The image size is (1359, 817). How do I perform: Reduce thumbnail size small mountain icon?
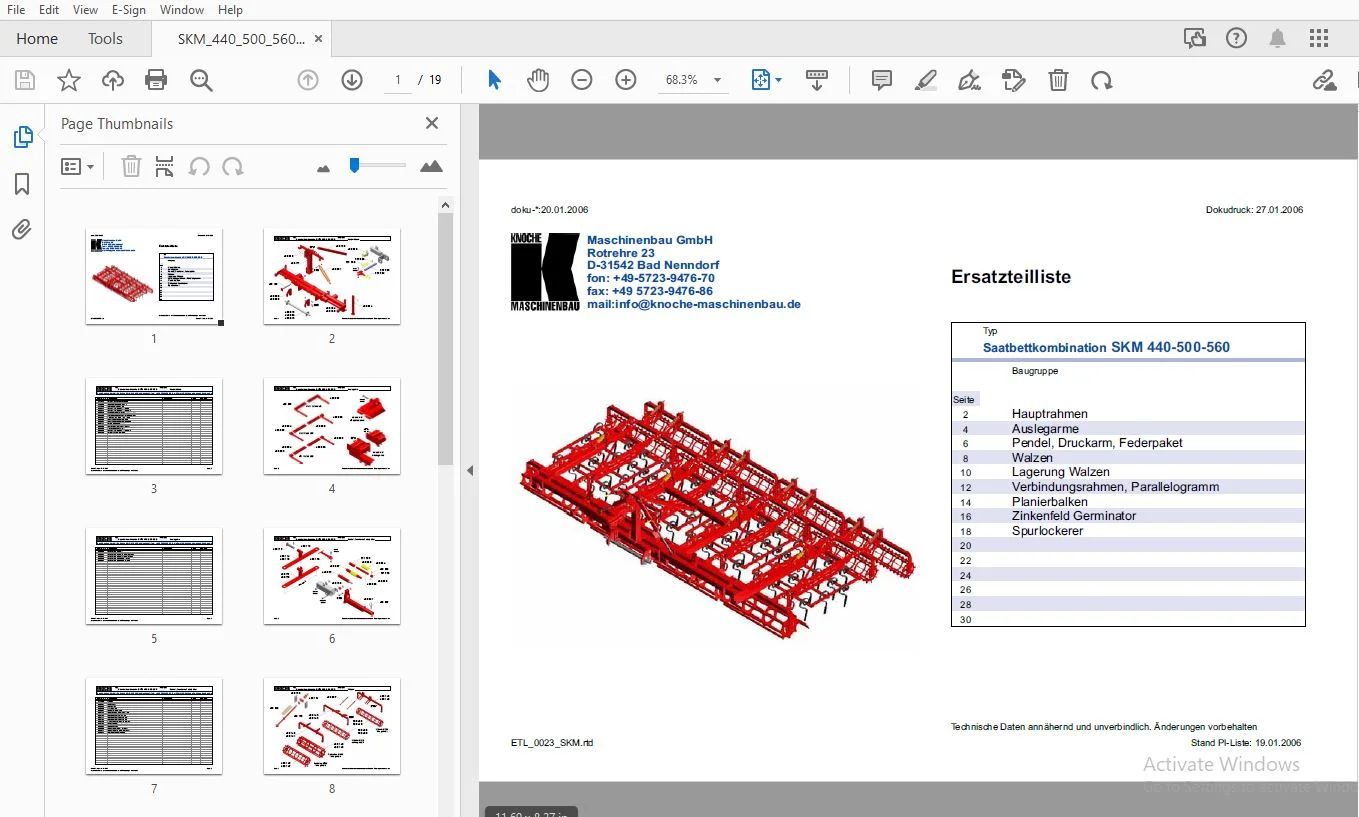[x=323, y=168]
